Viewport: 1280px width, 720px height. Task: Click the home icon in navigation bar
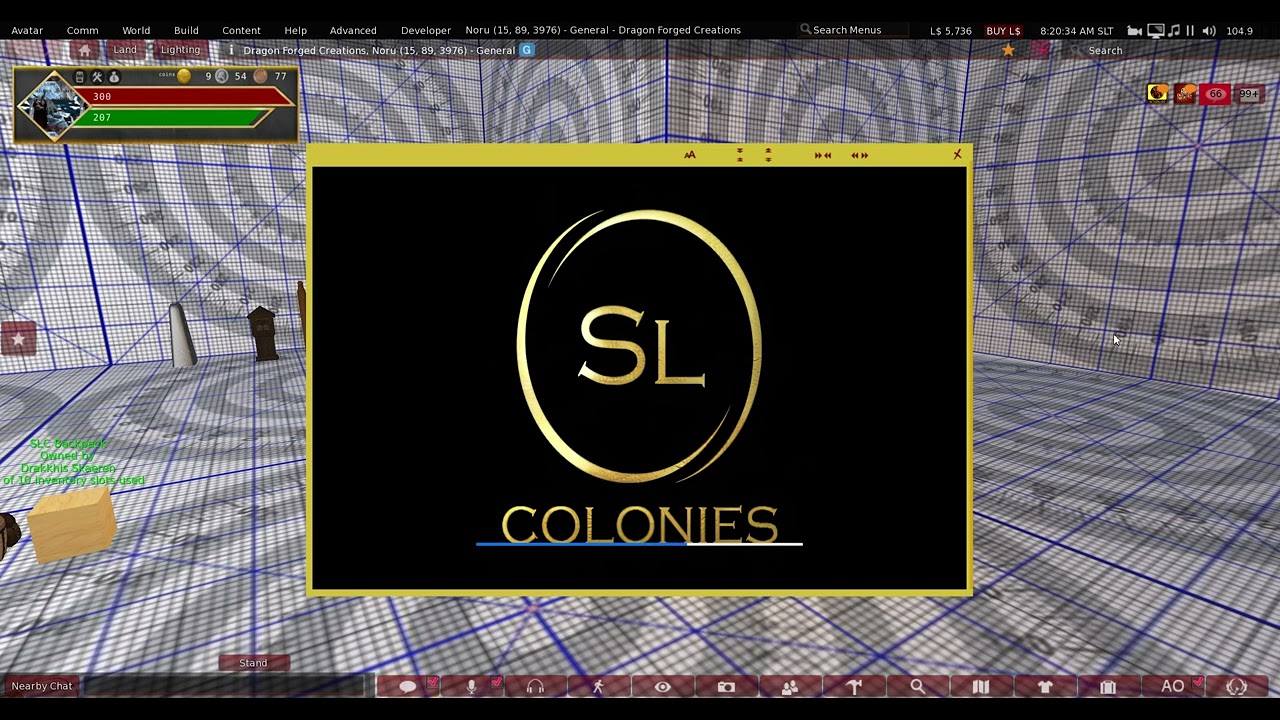coord(85,50)
